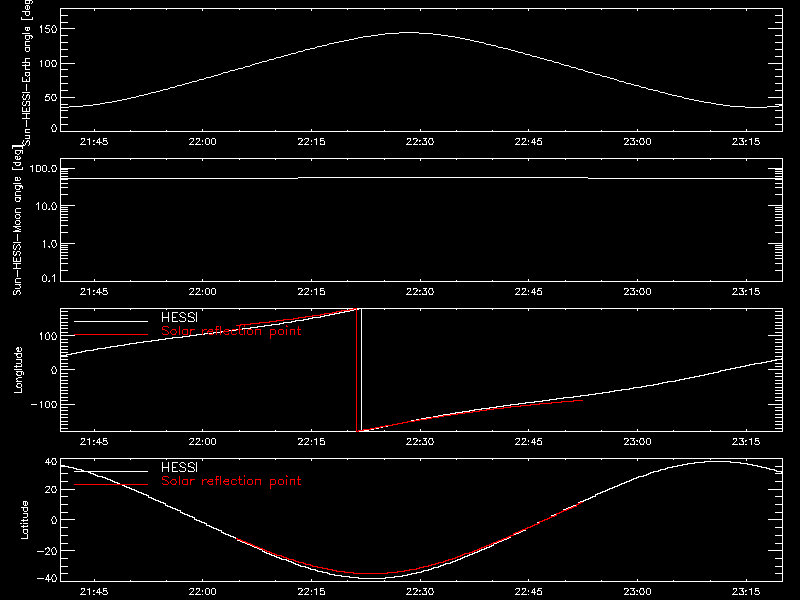
Task: Click the 10.0 tick on Moon angle axis
Action: pyautogui.click(x=46, y=206)
